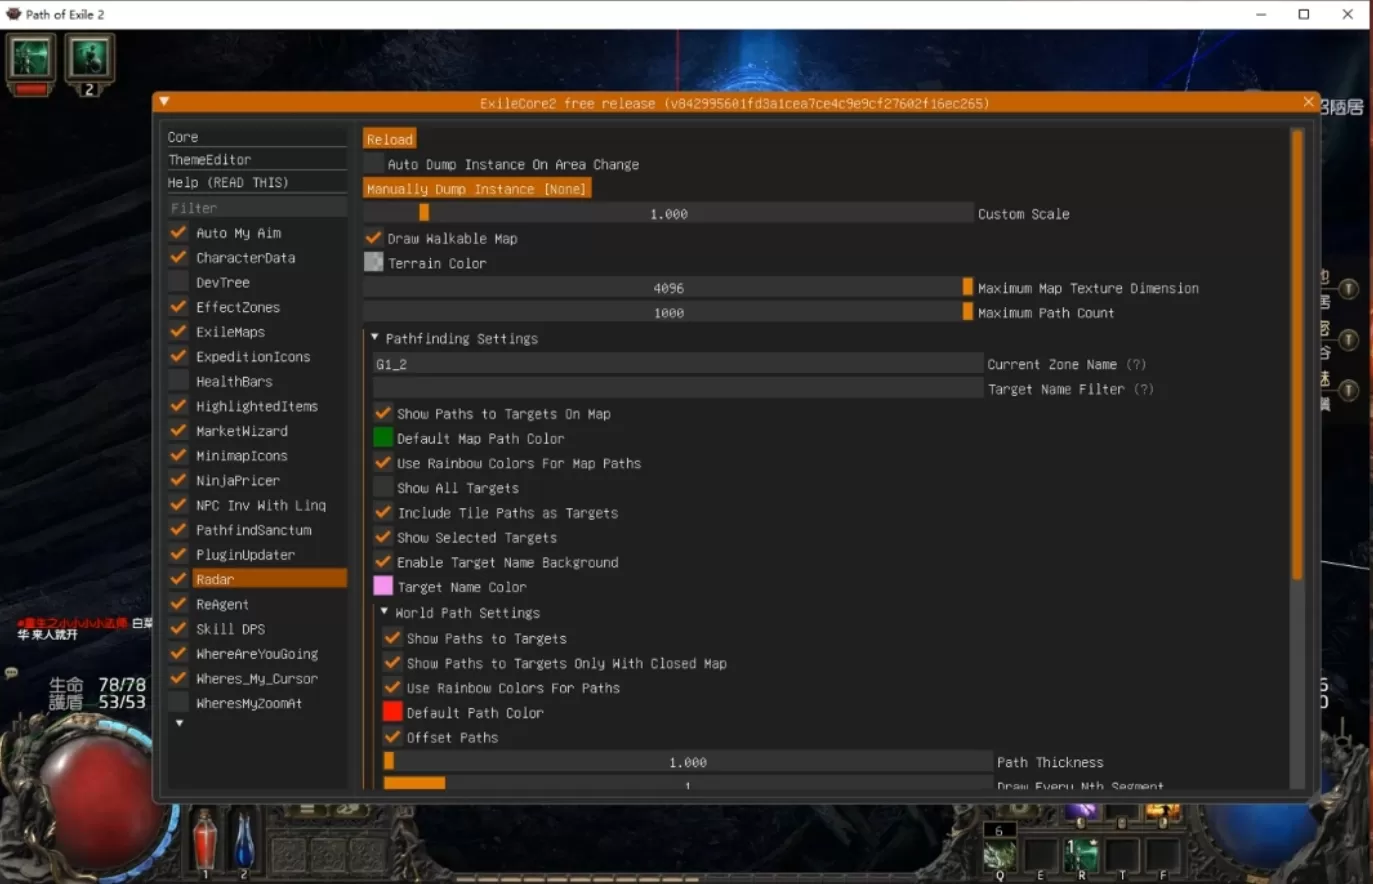Click the orange flame skill icon on hotbar
The image size is (1373, 884).
point(1163,810)
